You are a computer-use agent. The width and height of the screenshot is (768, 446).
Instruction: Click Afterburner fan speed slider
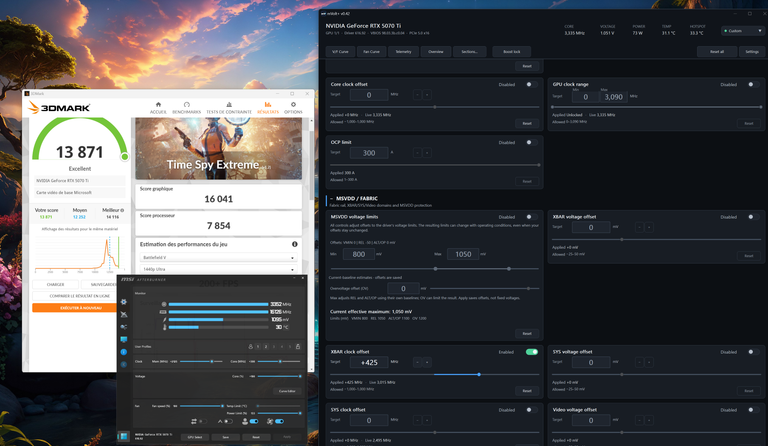click(x=201, y=406)
